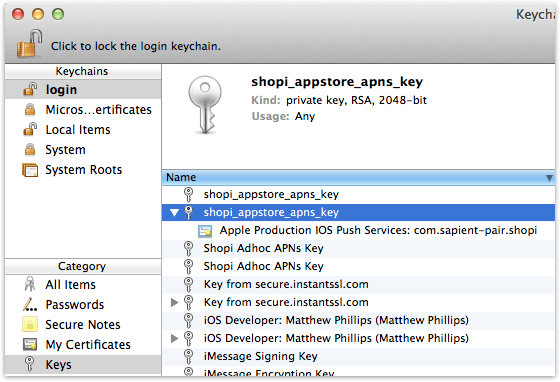Click the Category section header
Image resolution: width=560 pixels, height=382 pixels.
[83, 266]
